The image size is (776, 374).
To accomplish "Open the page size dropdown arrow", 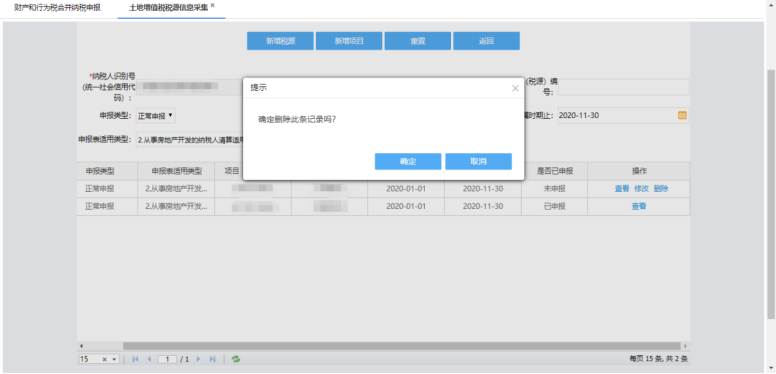I will (114, 359).
